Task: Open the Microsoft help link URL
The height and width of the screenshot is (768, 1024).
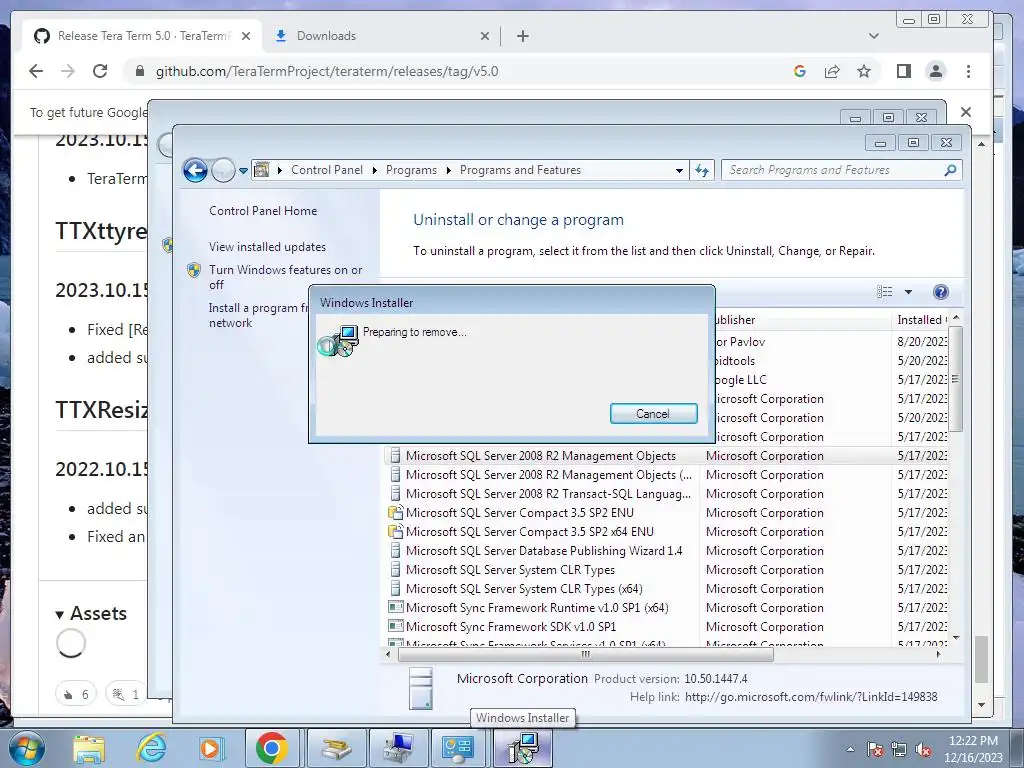Action: pos(811,697)
